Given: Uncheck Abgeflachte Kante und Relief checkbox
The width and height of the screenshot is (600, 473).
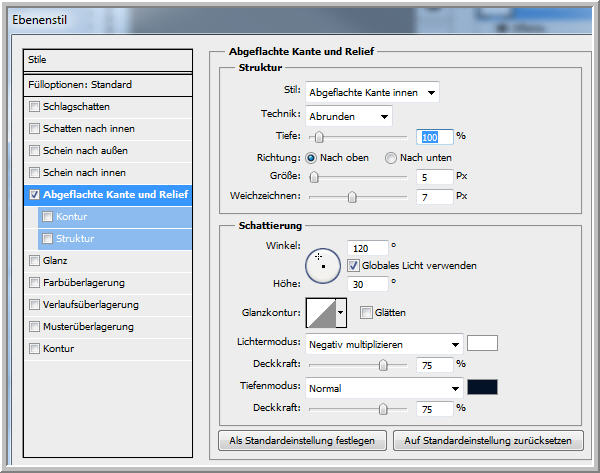Looking at the screenshot, I should click(34, 194).
